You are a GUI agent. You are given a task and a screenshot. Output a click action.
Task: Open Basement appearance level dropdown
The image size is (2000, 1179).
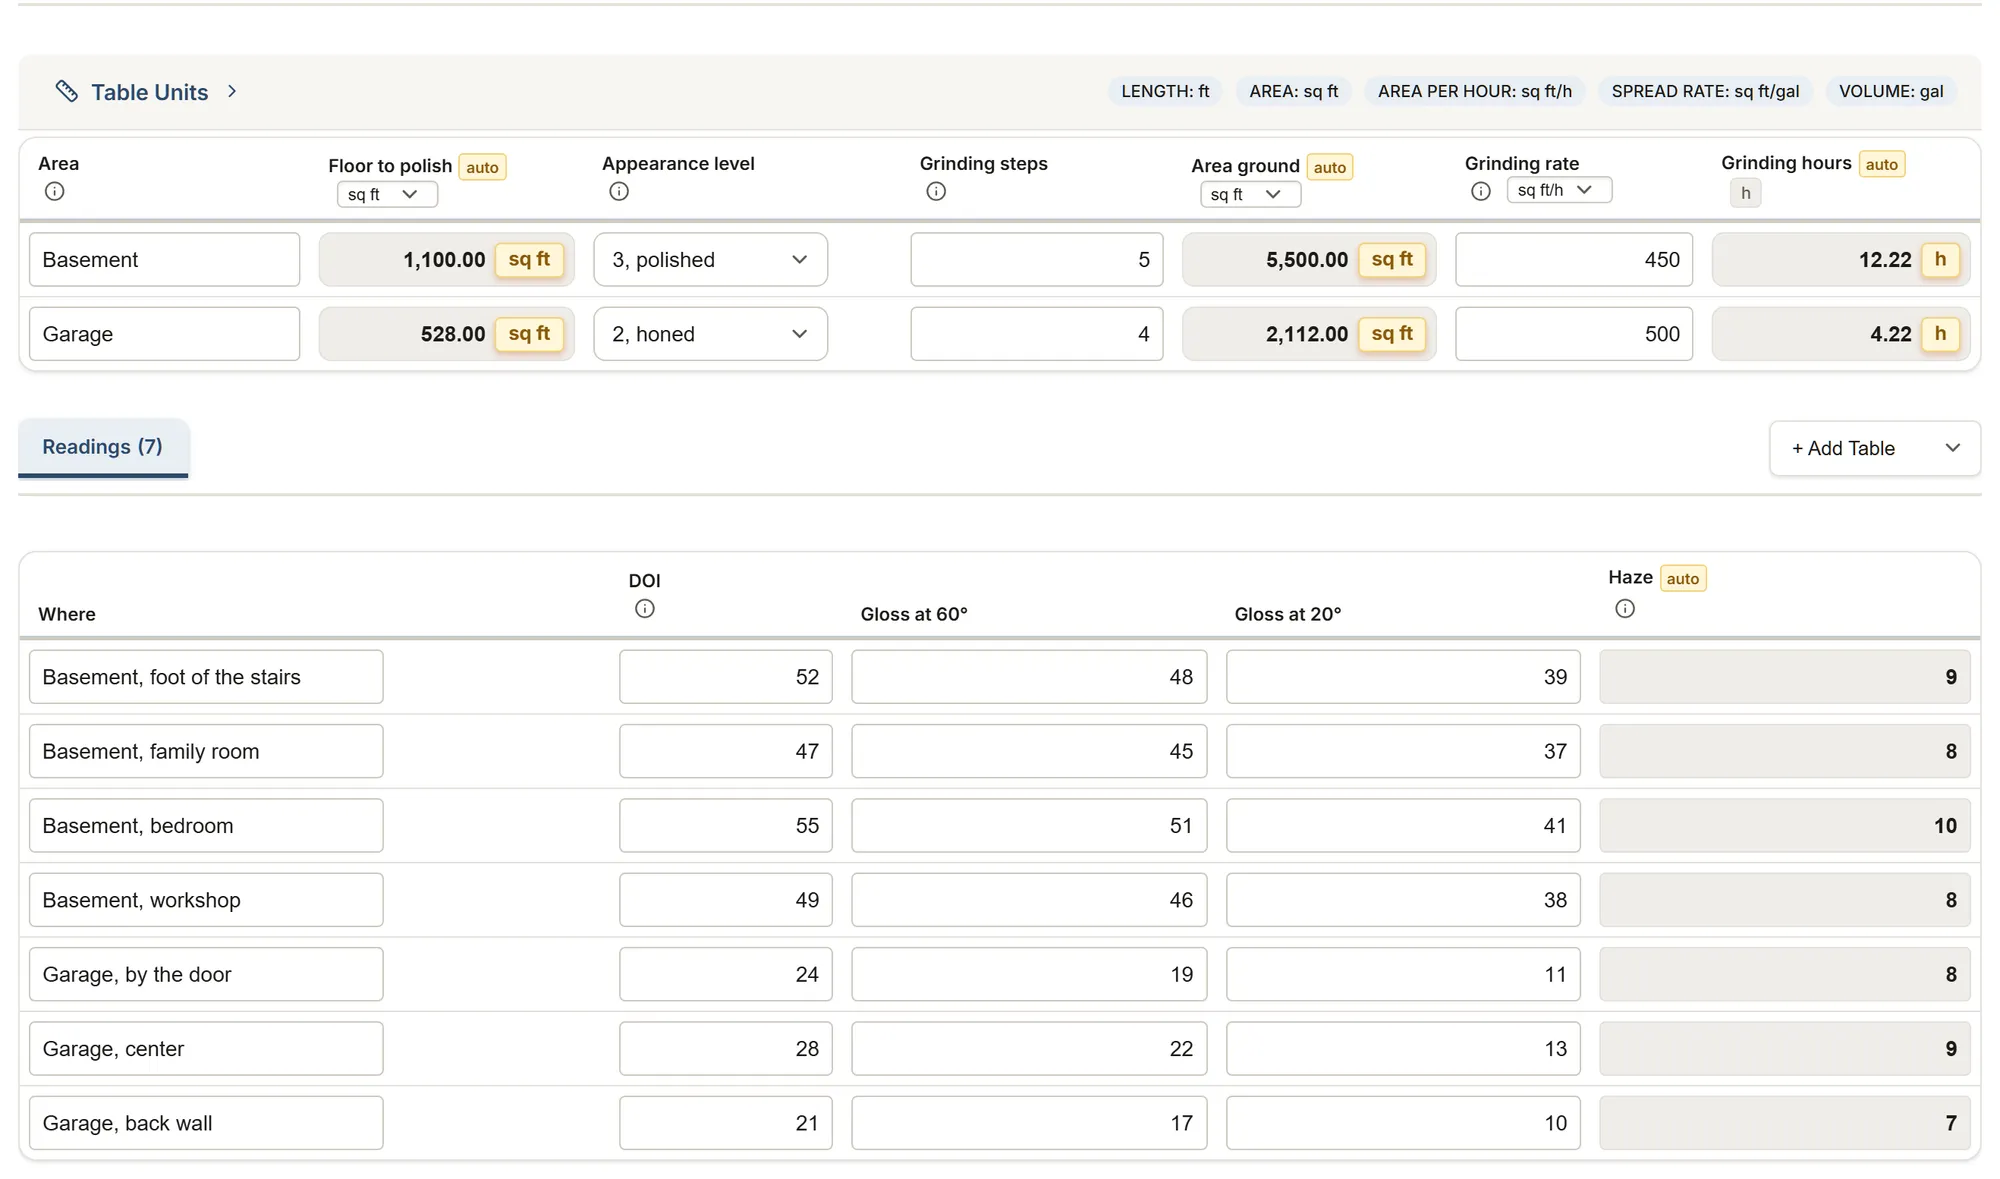tap(710, 260)
